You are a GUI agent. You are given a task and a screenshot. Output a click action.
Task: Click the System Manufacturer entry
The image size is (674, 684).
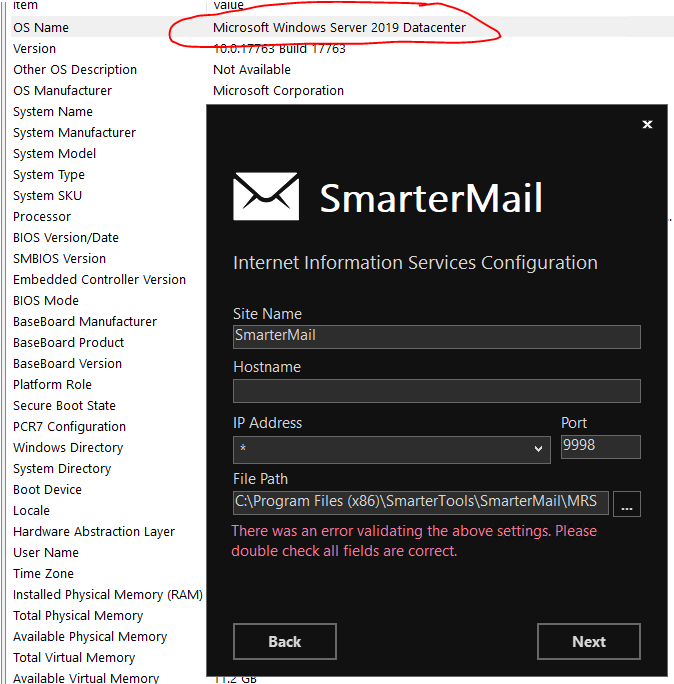tap(74, 133)
